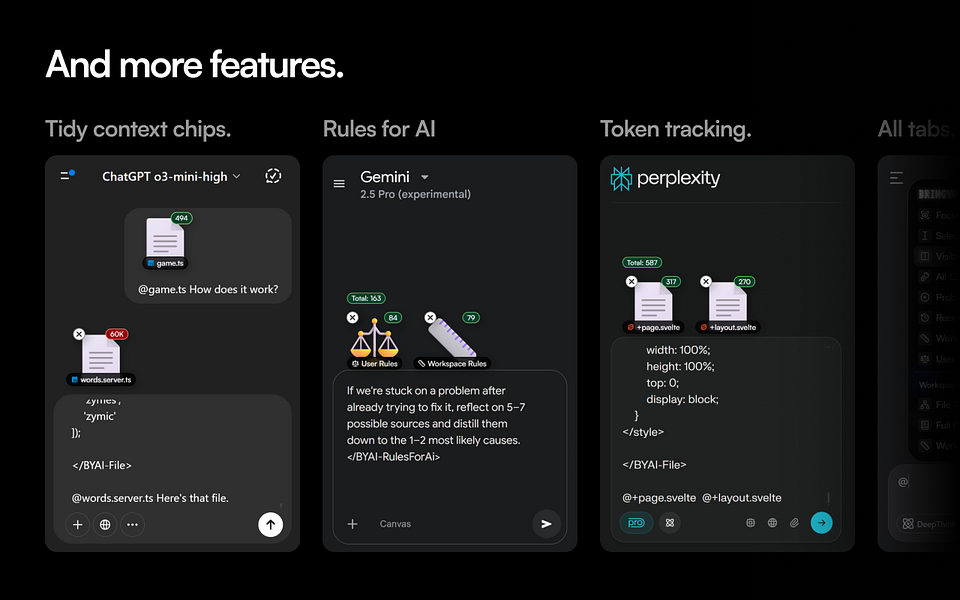Submit the Perplexity query with arrow button
The image size is (960, 600).
[x=822, y=523]
